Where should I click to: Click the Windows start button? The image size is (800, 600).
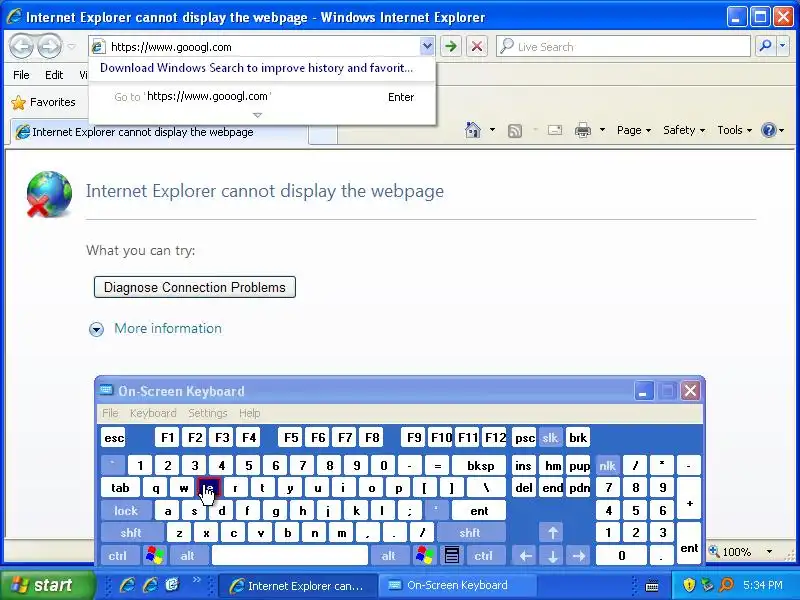tap(48, 585)
